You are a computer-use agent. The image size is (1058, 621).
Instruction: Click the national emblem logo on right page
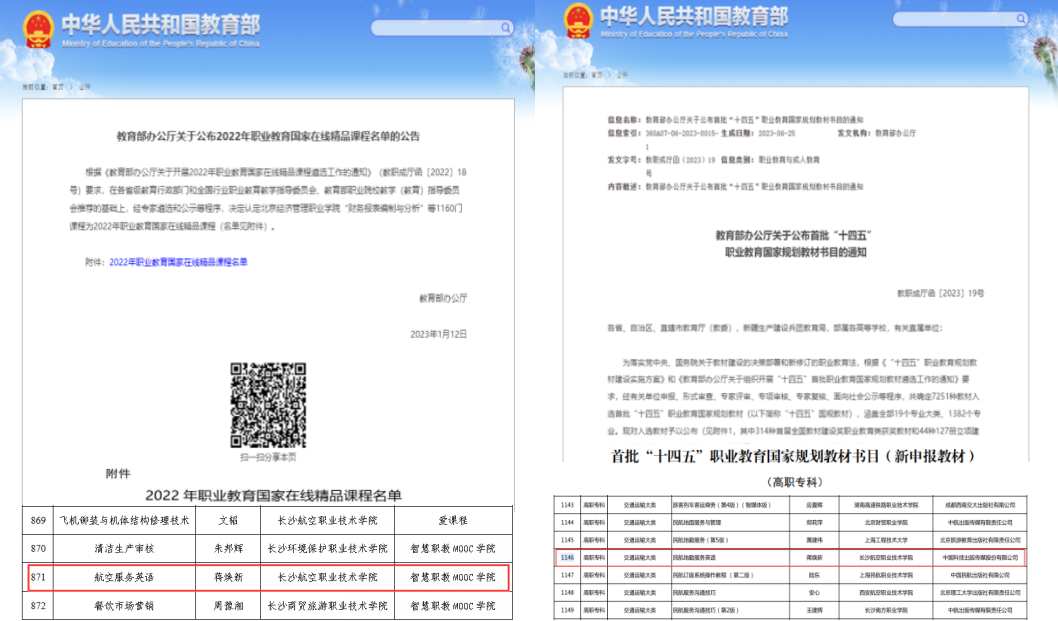578,21
